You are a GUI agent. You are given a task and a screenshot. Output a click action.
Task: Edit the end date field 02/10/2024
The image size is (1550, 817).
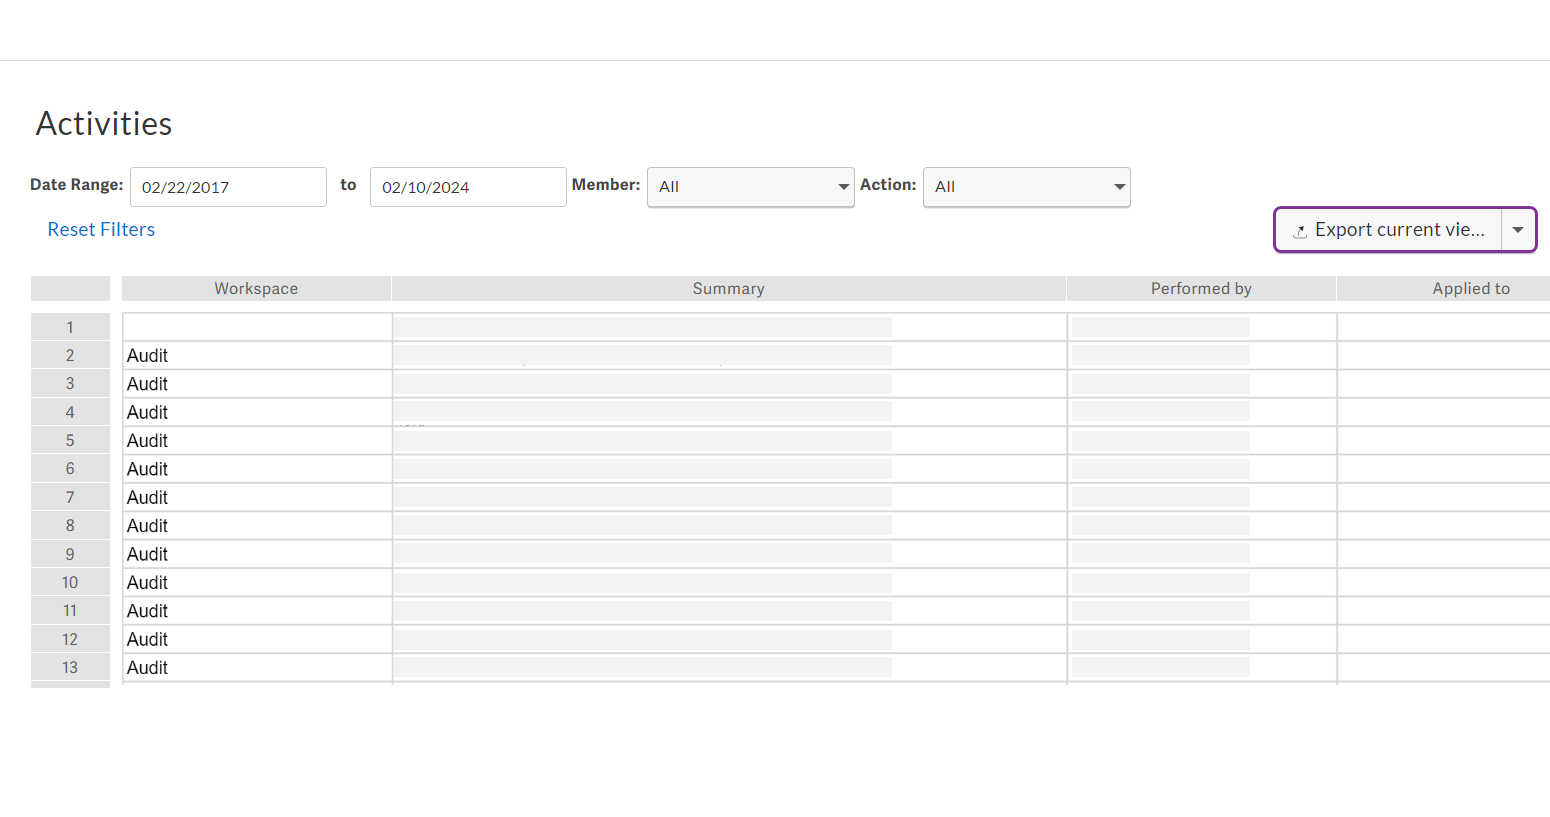pyautogui.click(x=468, y=187)
